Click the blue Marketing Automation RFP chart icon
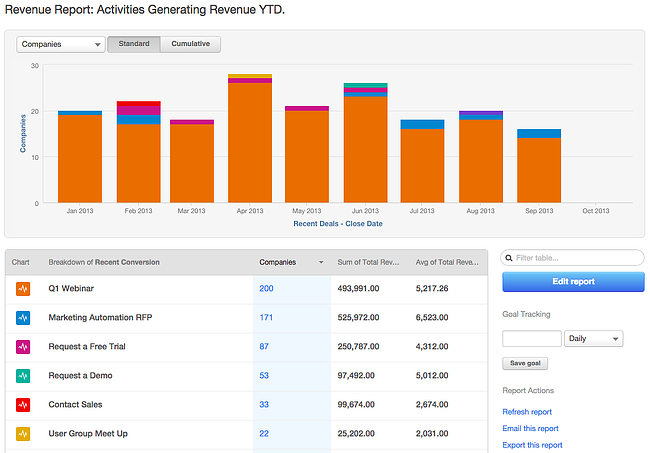The height and width of the screenshot is (453, 650). (x=23, y=317)
